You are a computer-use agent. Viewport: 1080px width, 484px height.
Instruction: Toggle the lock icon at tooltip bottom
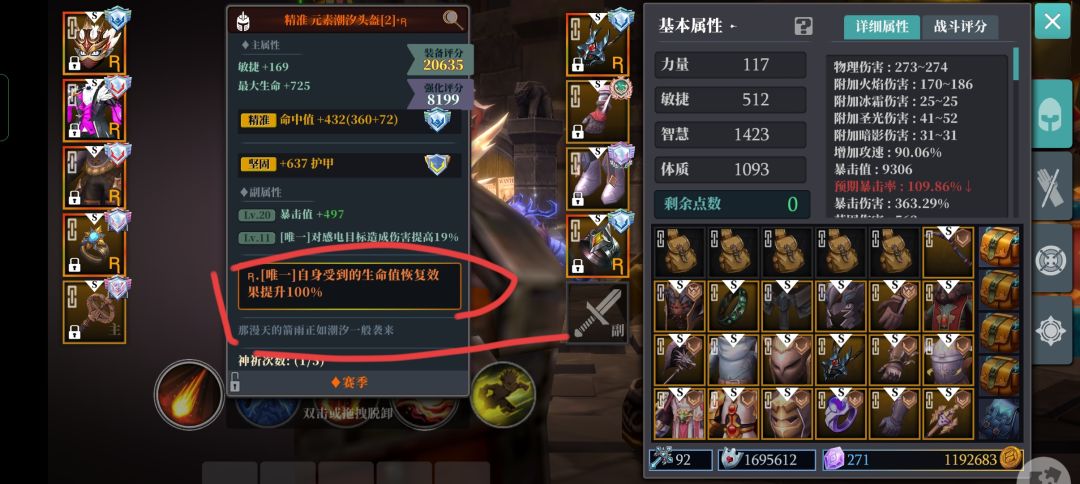pyautogui.click(x=235, y=382)
